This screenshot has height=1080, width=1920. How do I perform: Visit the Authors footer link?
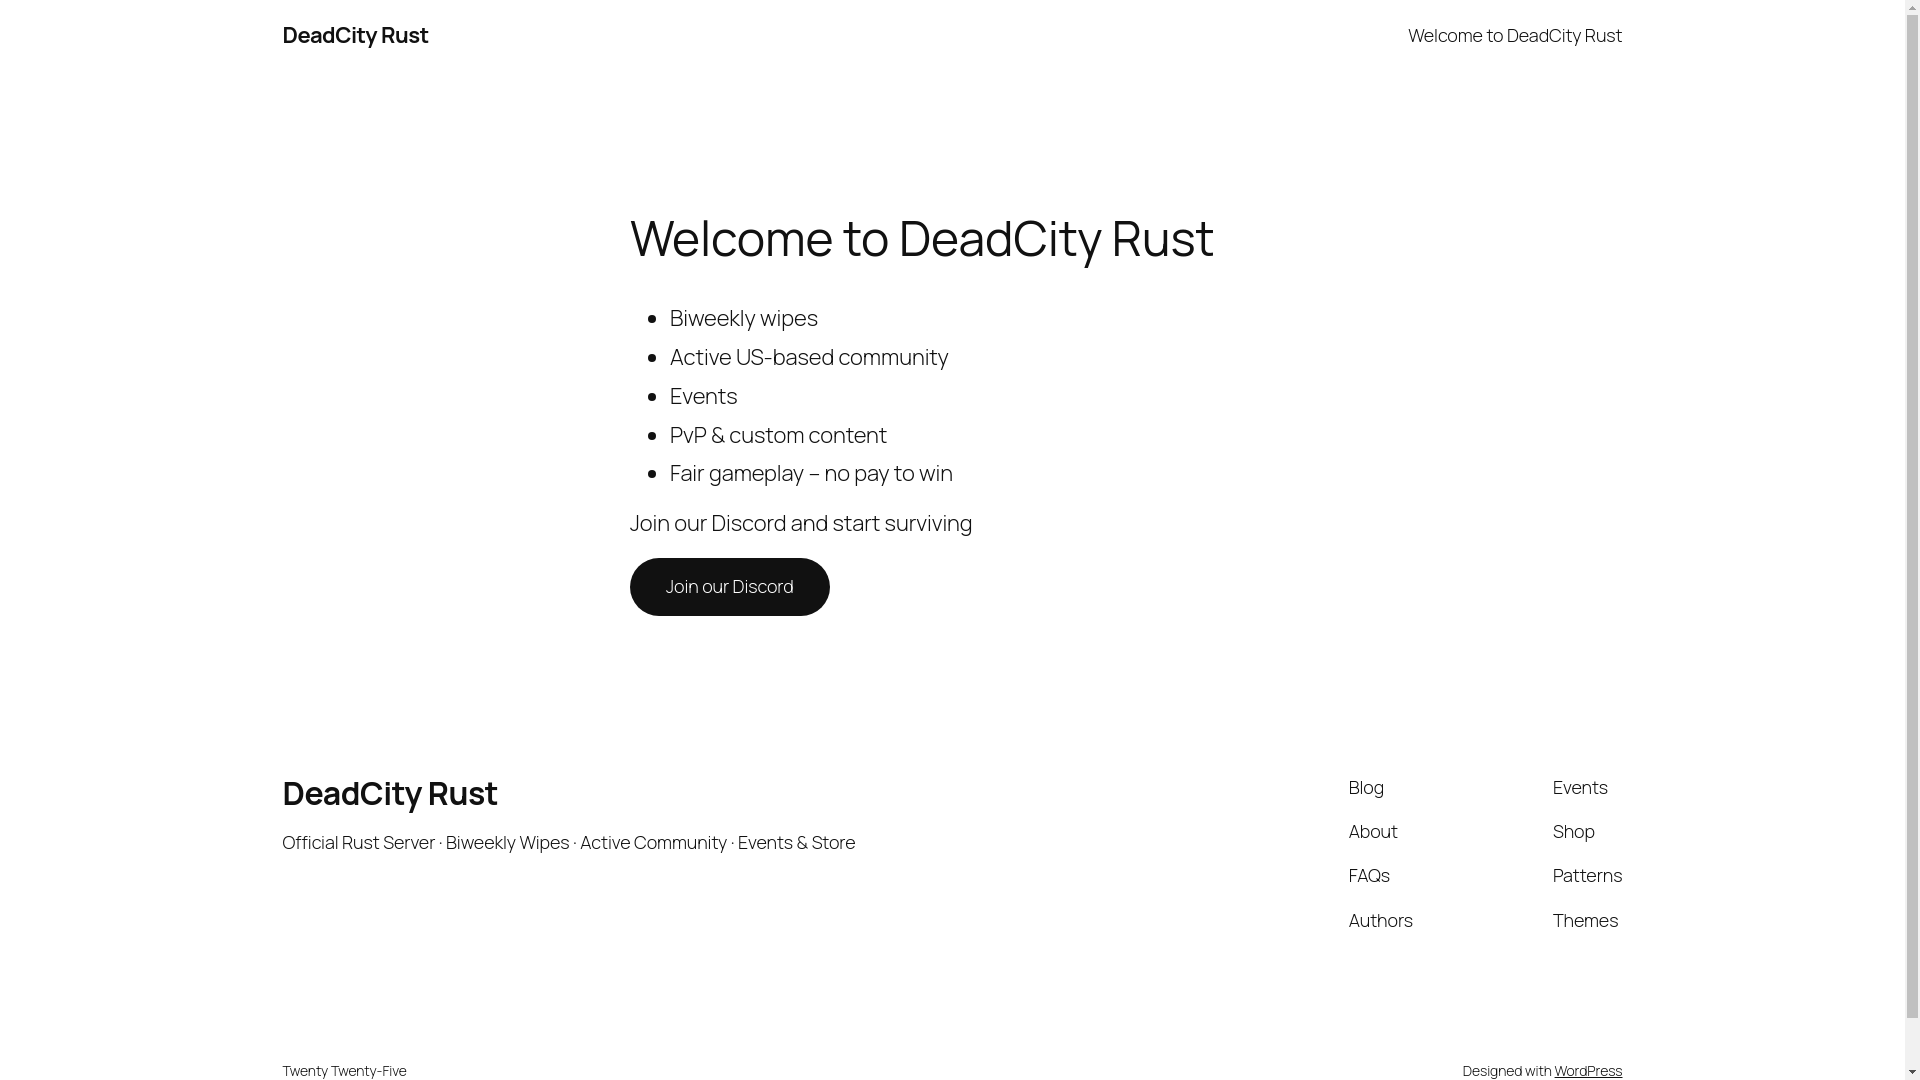click(1380, 920)
